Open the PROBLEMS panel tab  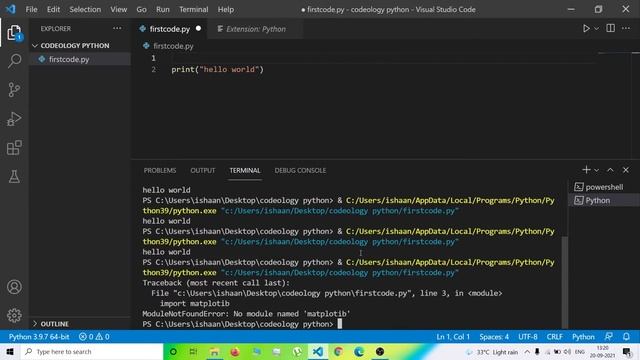point(160,170)
